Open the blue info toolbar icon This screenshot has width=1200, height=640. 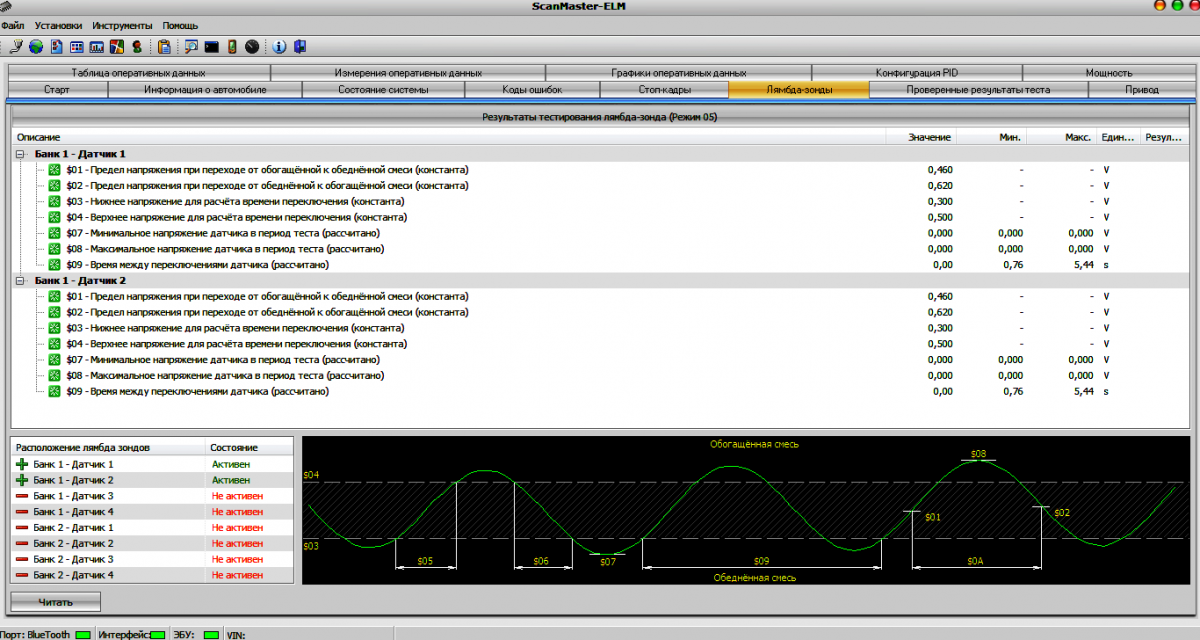pyautogui.click(x=279, y=46)
